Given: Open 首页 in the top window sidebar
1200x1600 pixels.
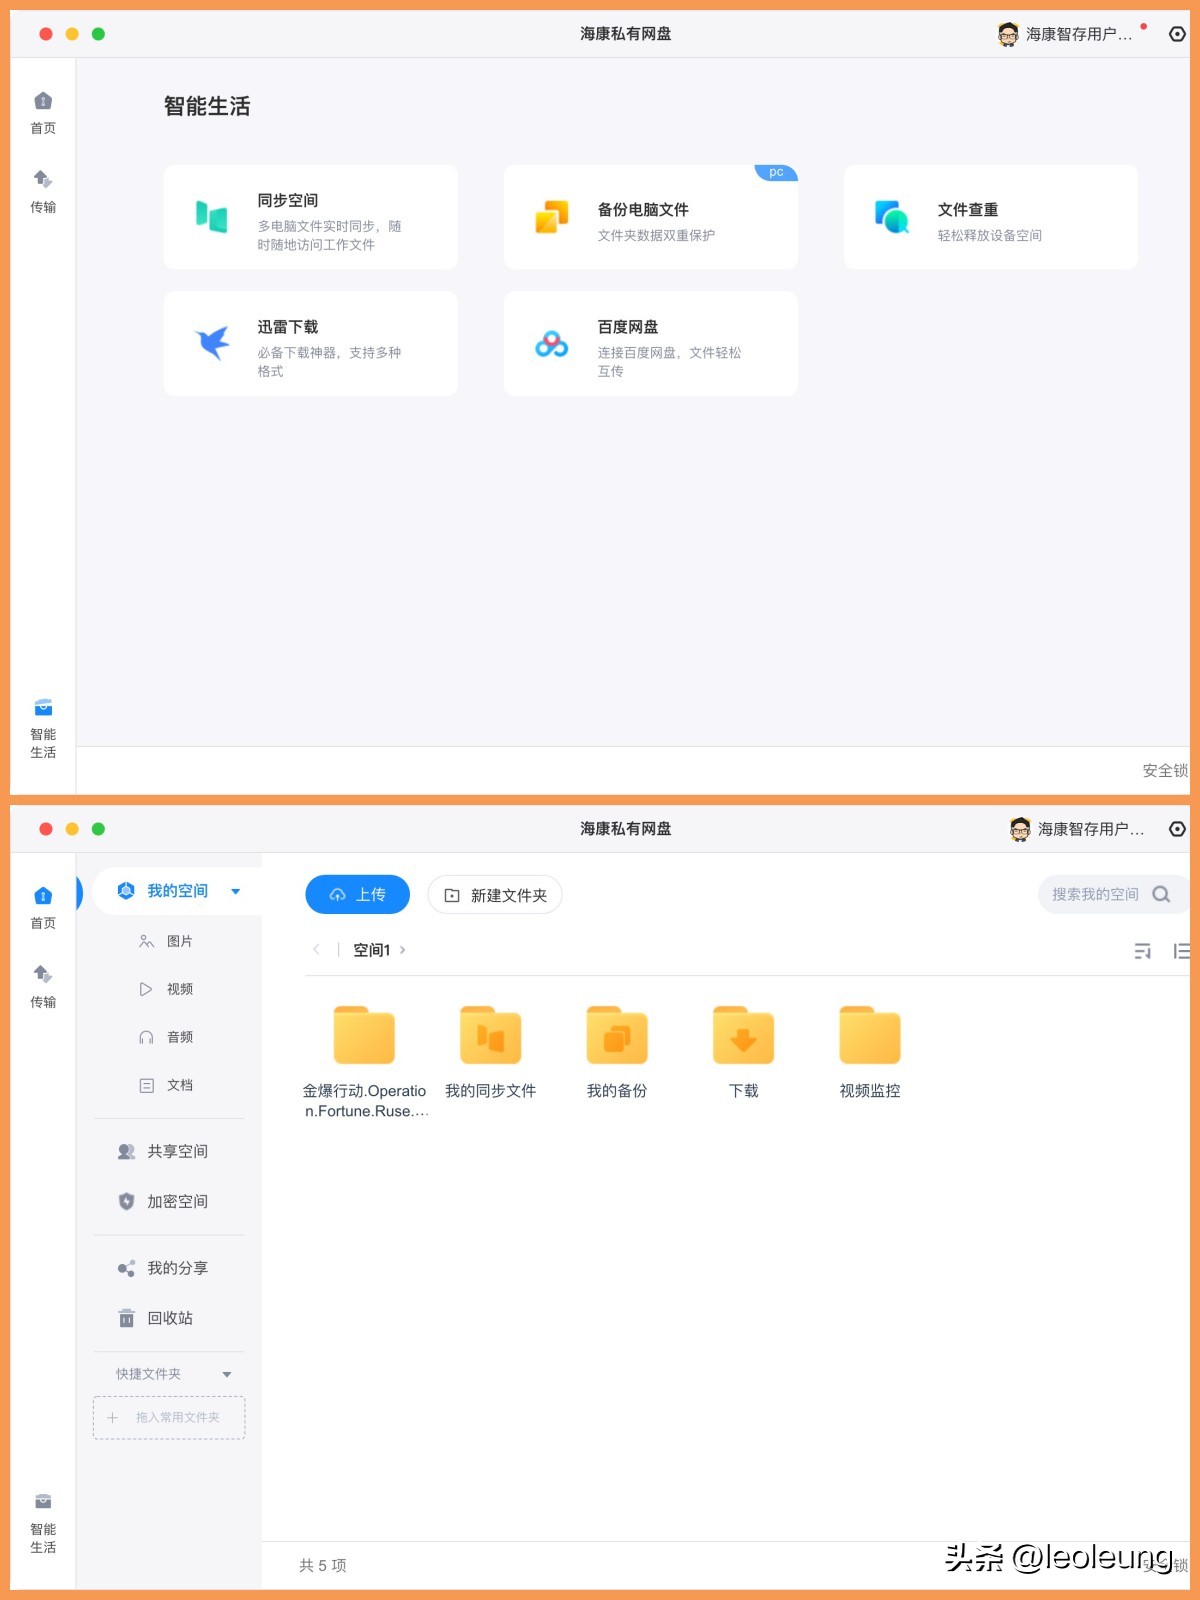Looking at the screenshot, I should pyautogui.click(x=43, y=113).
